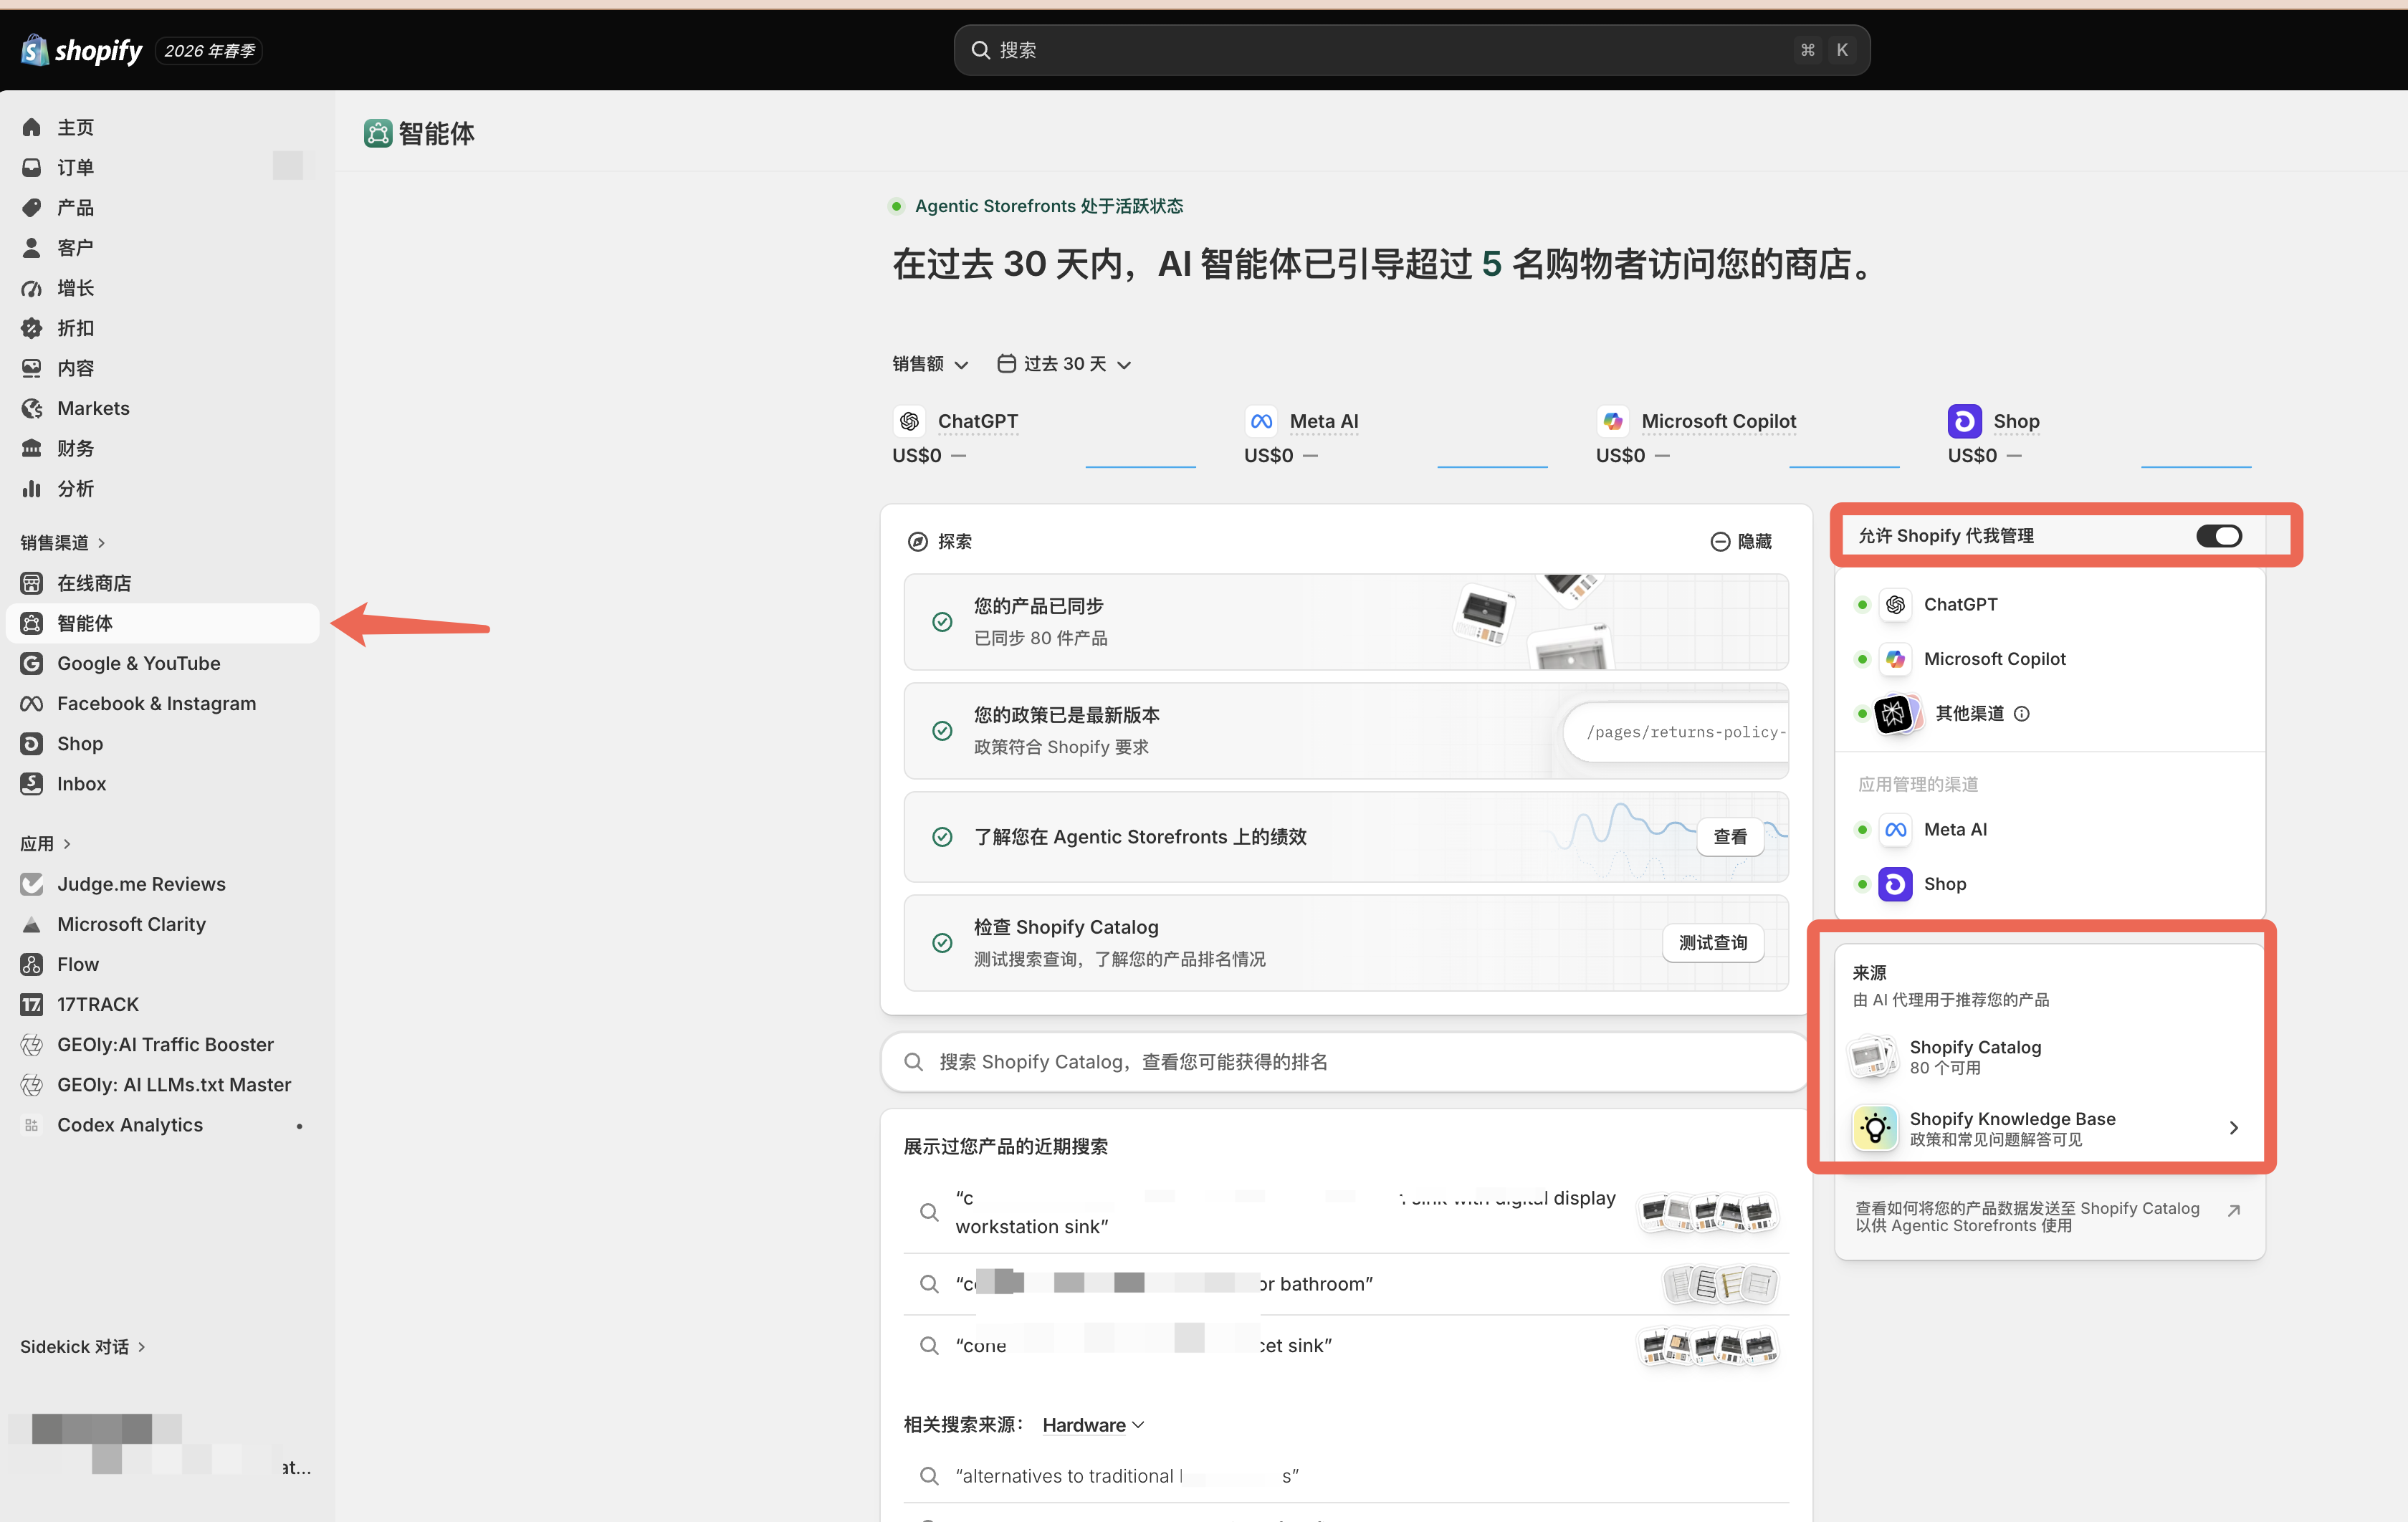Open 客户 customers person icon
The image size is (2408, 1522).
(x=32, y=247)
